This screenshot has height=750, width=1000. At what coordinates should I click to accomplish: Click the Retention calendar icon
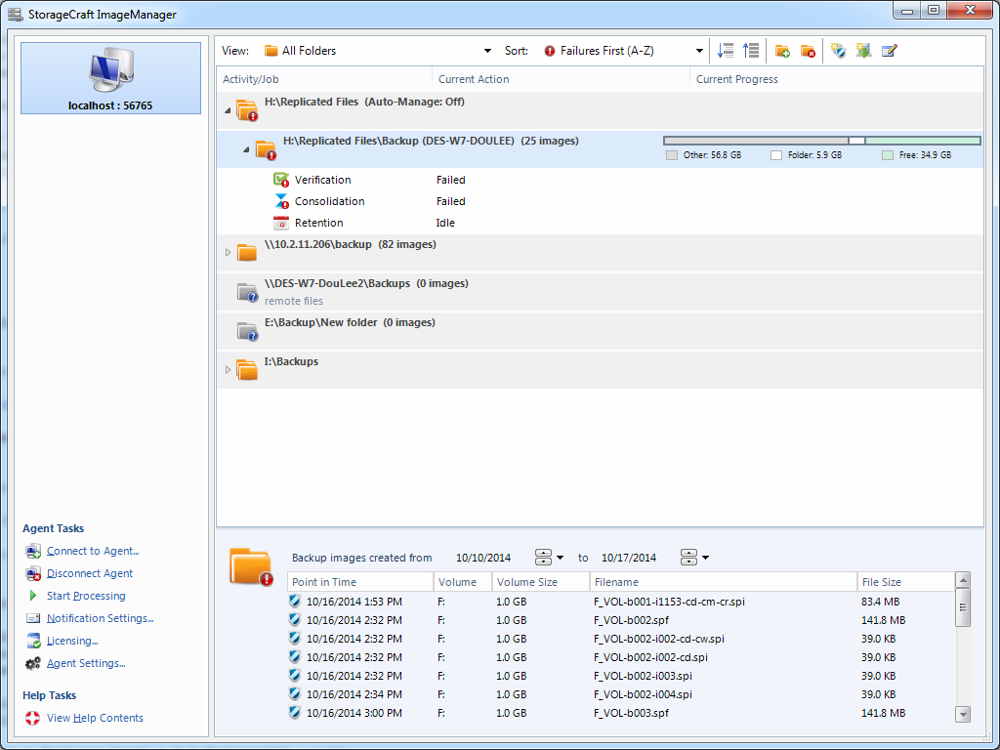[x=281, y=223]
